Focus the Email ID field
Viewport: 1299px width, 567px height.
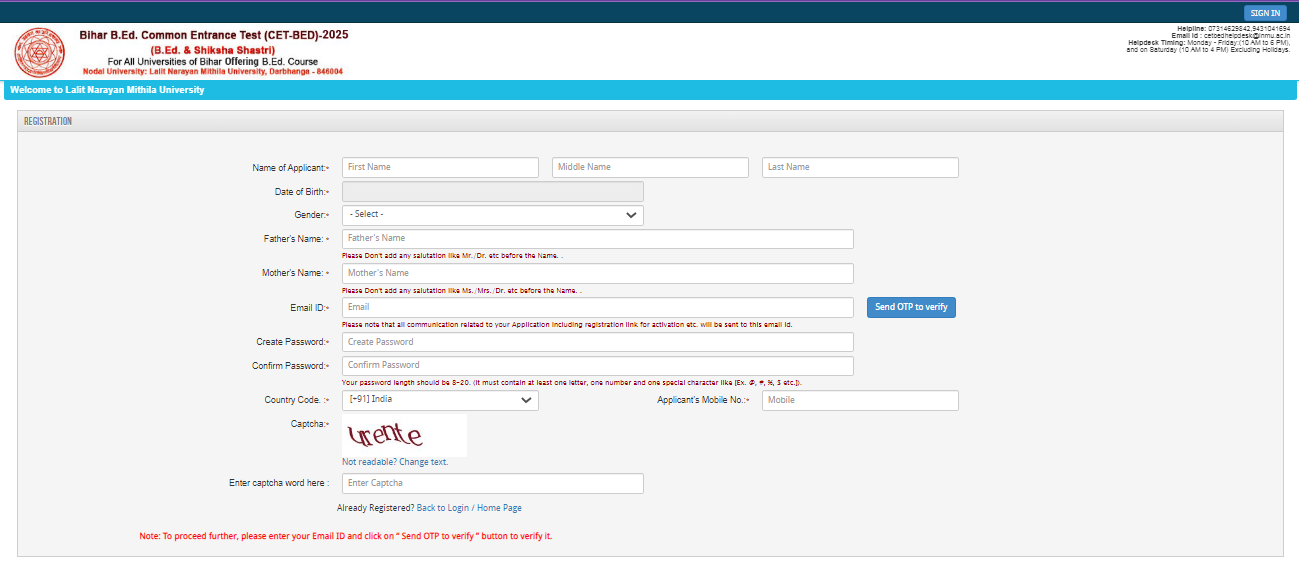pos(597,307)
